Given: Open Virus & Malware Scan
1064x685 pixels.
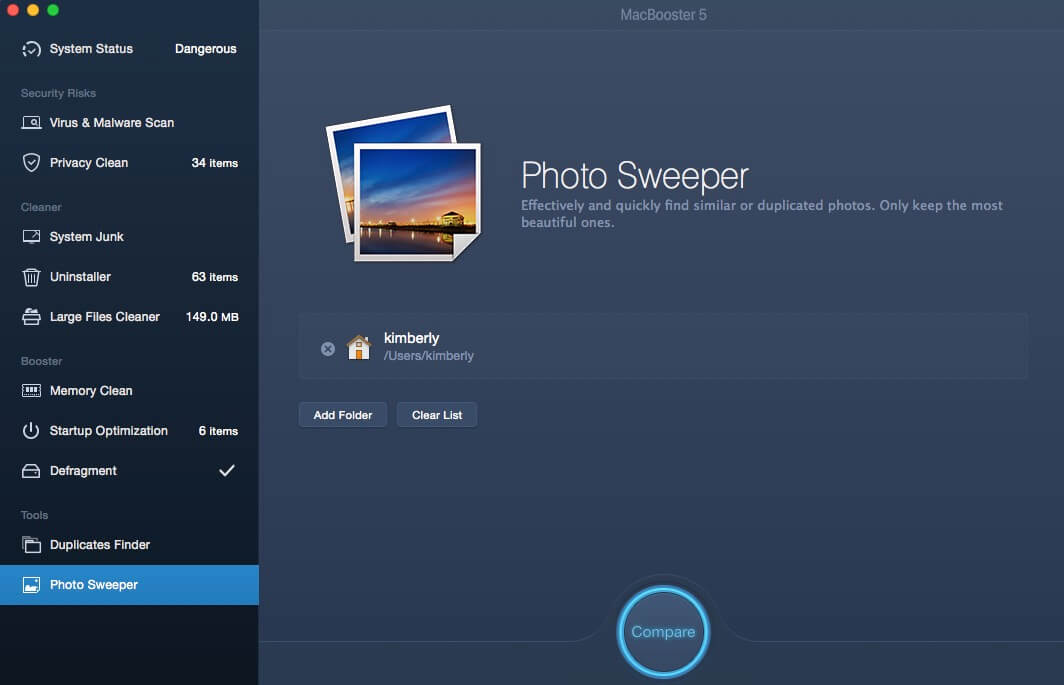Looking at the screenshot, I should click(x=129, y=123).
